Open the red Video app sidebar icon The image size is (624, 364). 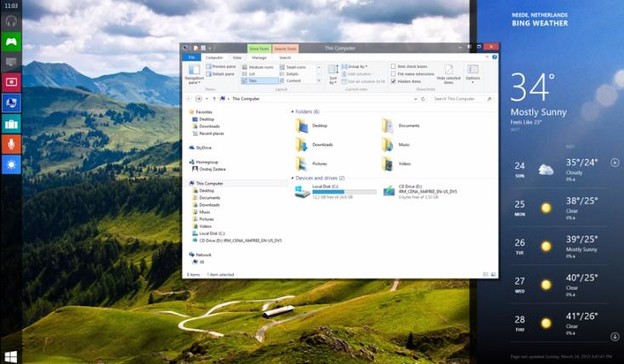coord(11,82)
